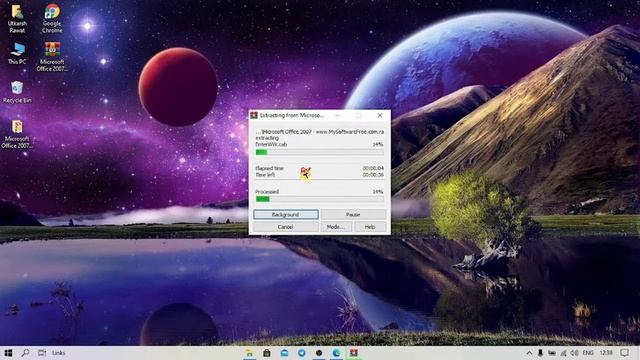Click the microphone tray icon
This screenshot has width=640, height=360.
[x=540, y=353]
